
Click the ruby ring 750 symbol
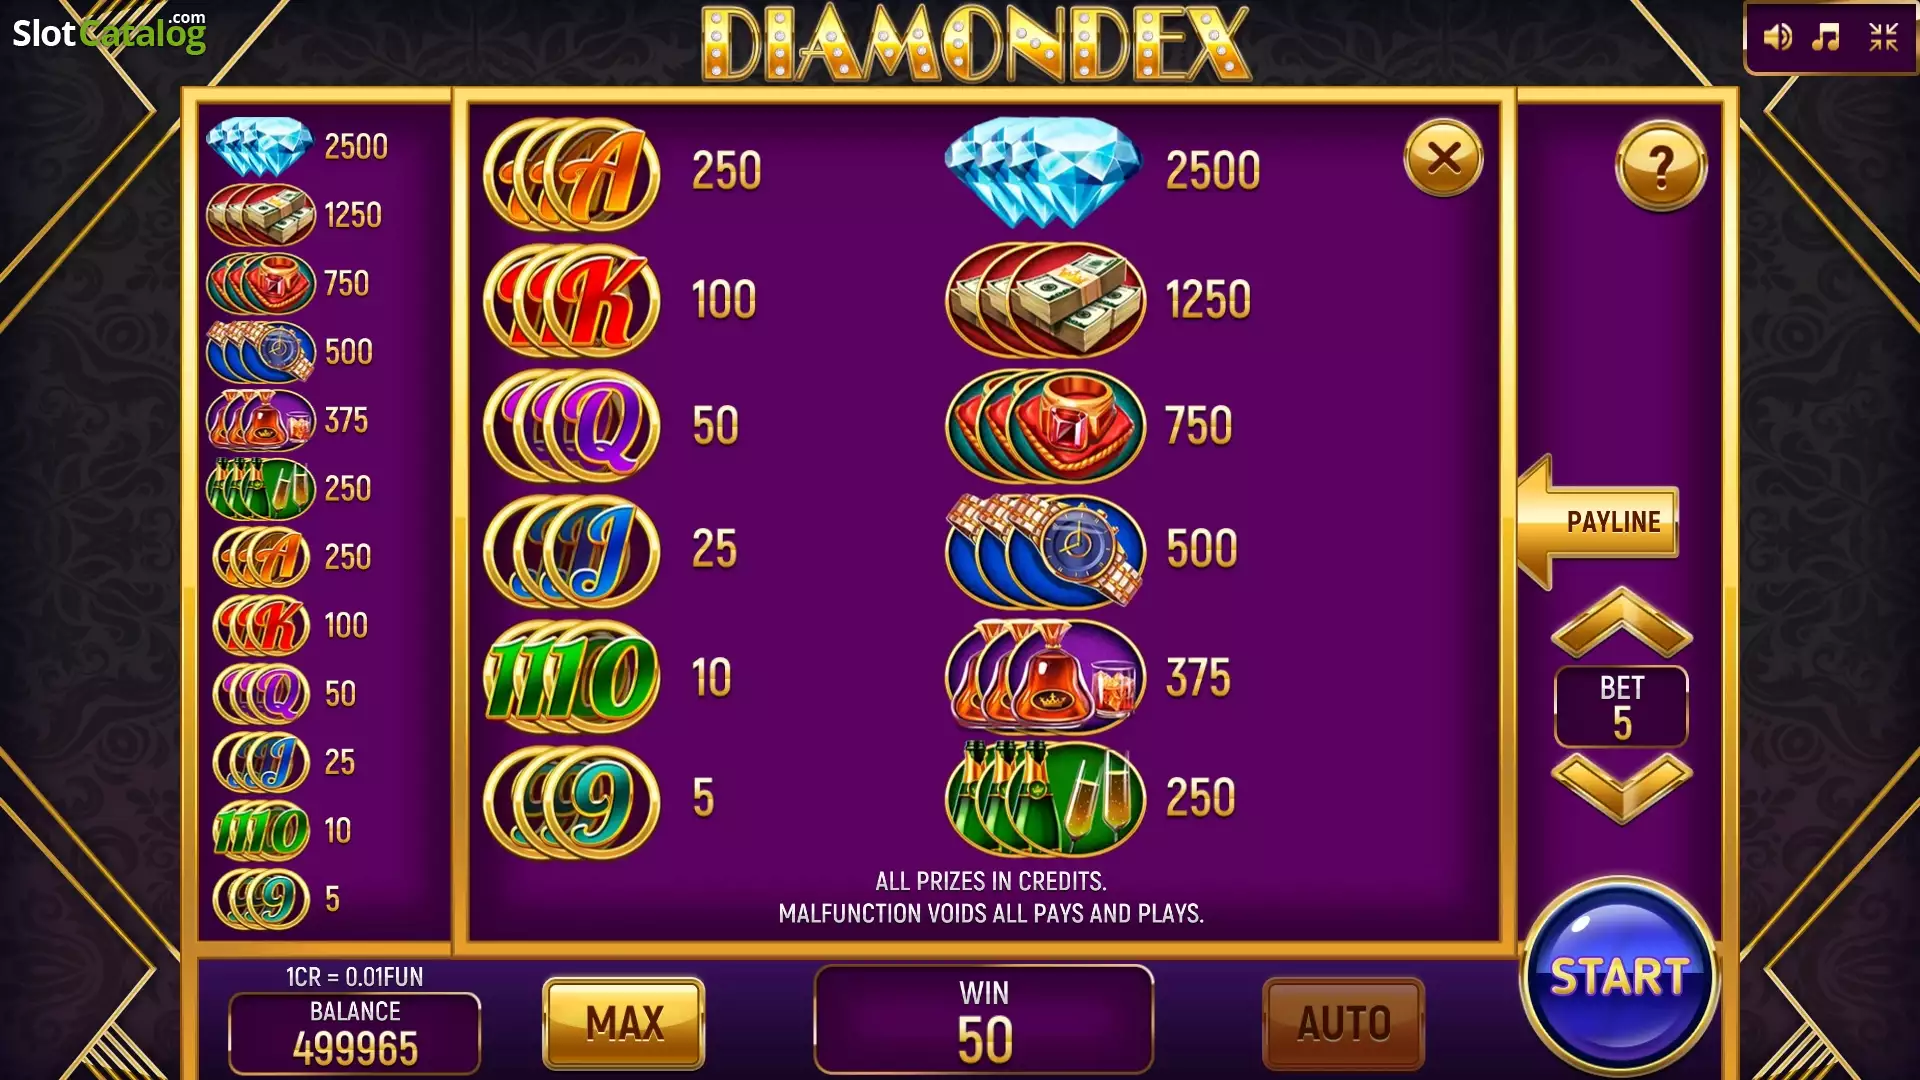pyautogui.click(x=1045, y=425)
